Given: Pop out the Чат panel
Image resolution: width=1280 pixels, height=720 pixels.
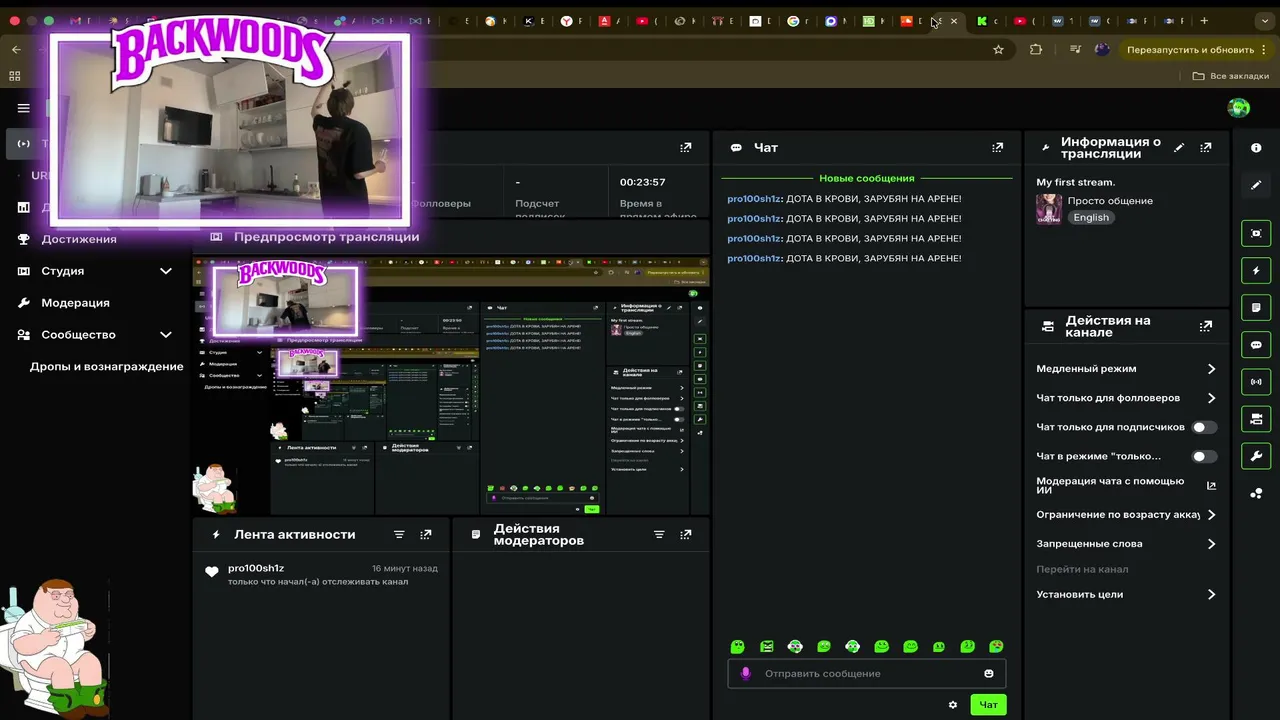Looking at the screenshot, I should pos(997,148).
